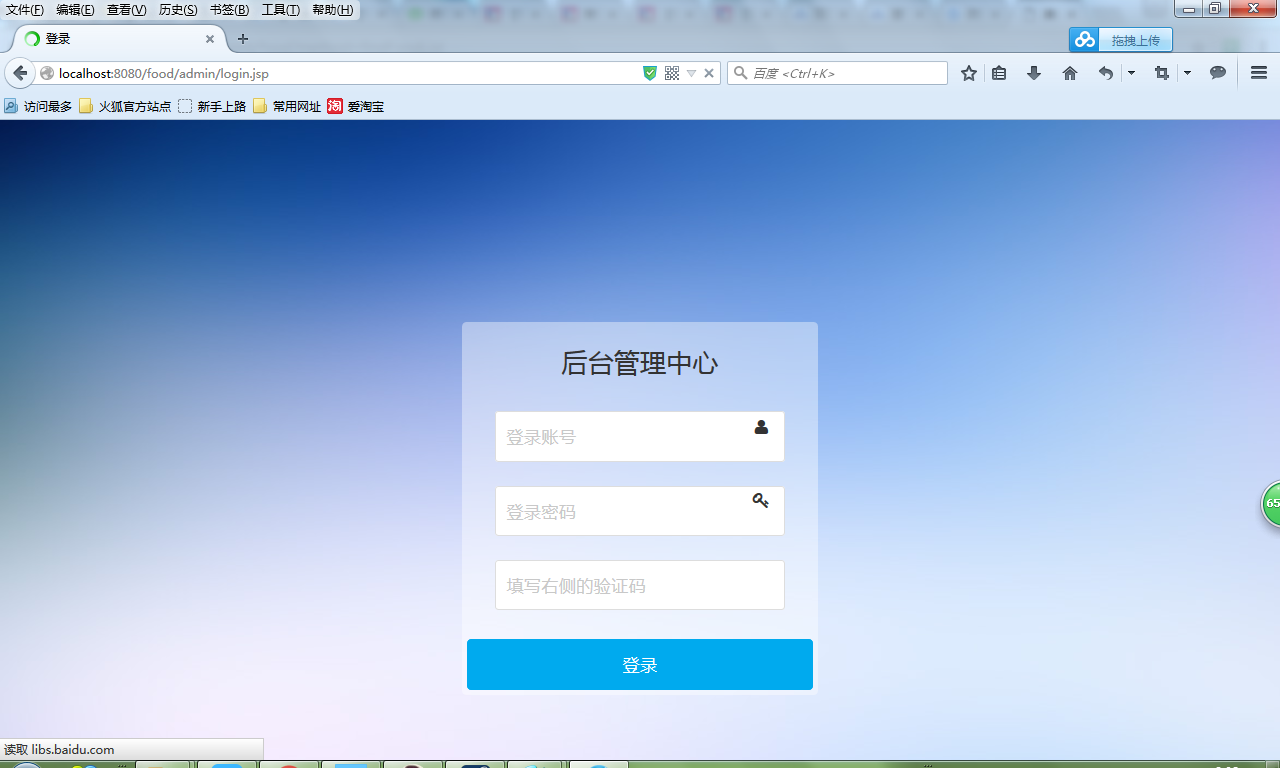Click status text 读取 libs.baidu.com
The image size is (1280, 768).
tap(59, 750)
